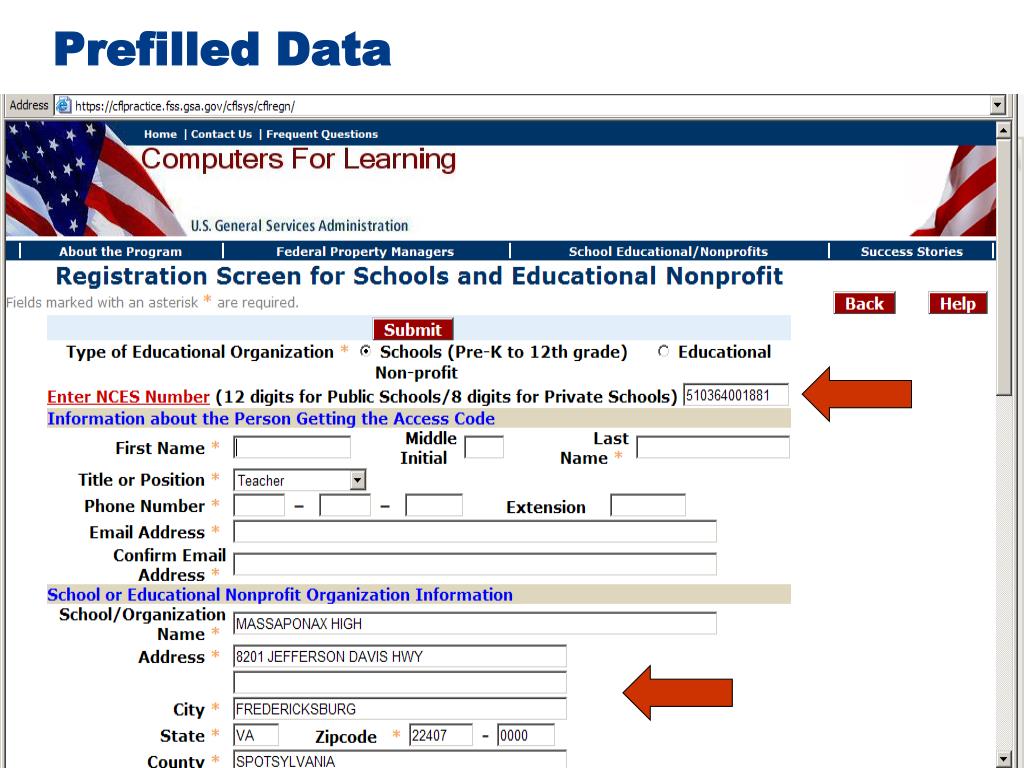1024x768 pixels.
Task: Click the zip extension field showing 0000
Action: point(526,735)
